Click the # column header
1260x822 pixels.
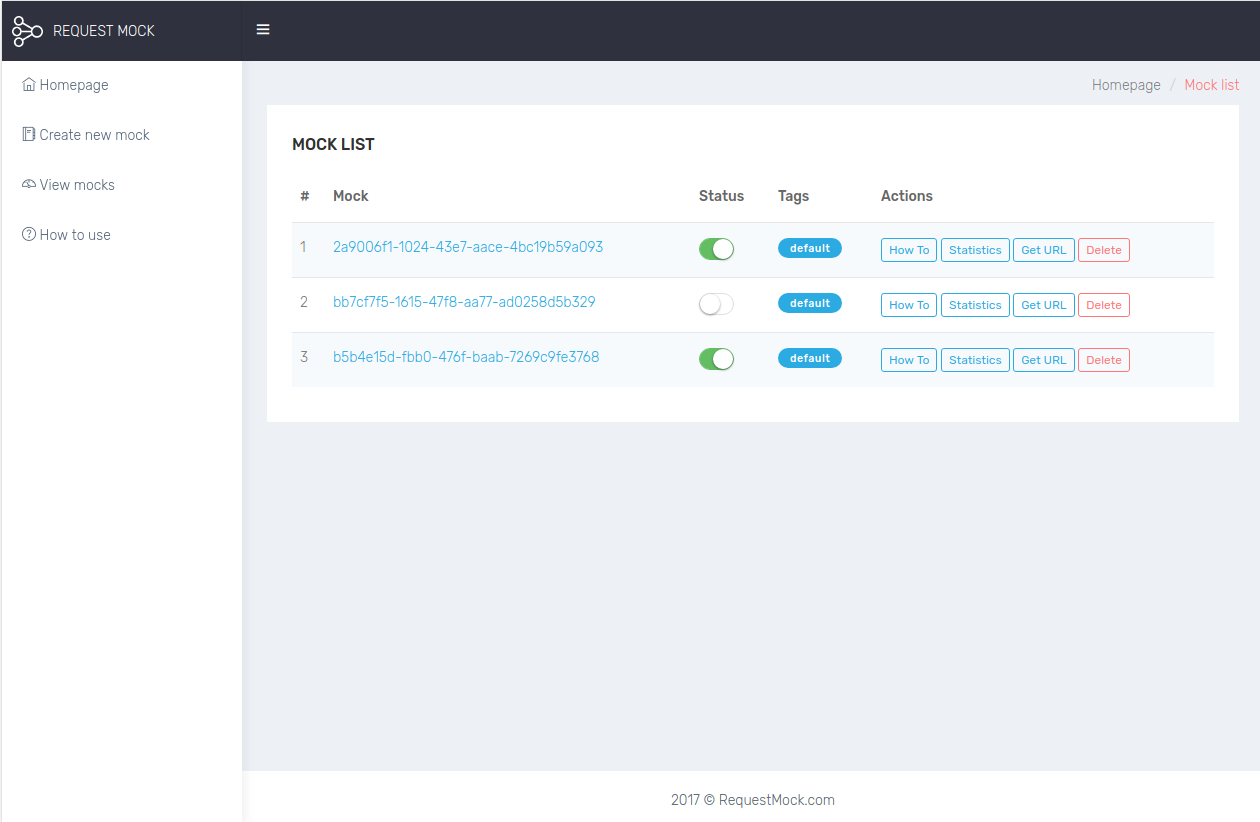(305, 196)
